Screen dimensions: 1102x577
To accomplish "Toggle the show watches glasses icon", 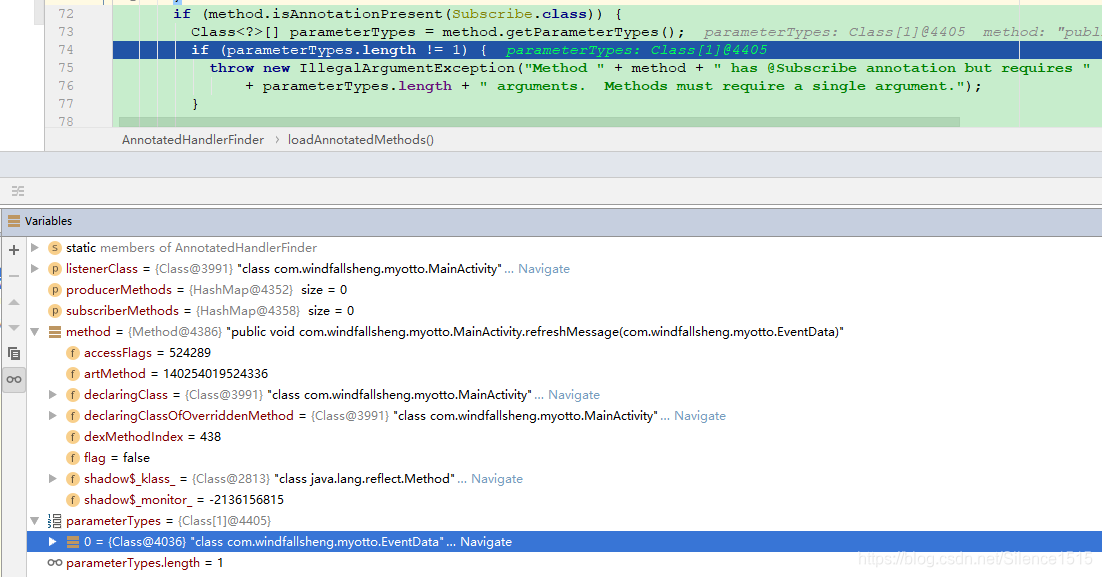I will coord(13,380).
